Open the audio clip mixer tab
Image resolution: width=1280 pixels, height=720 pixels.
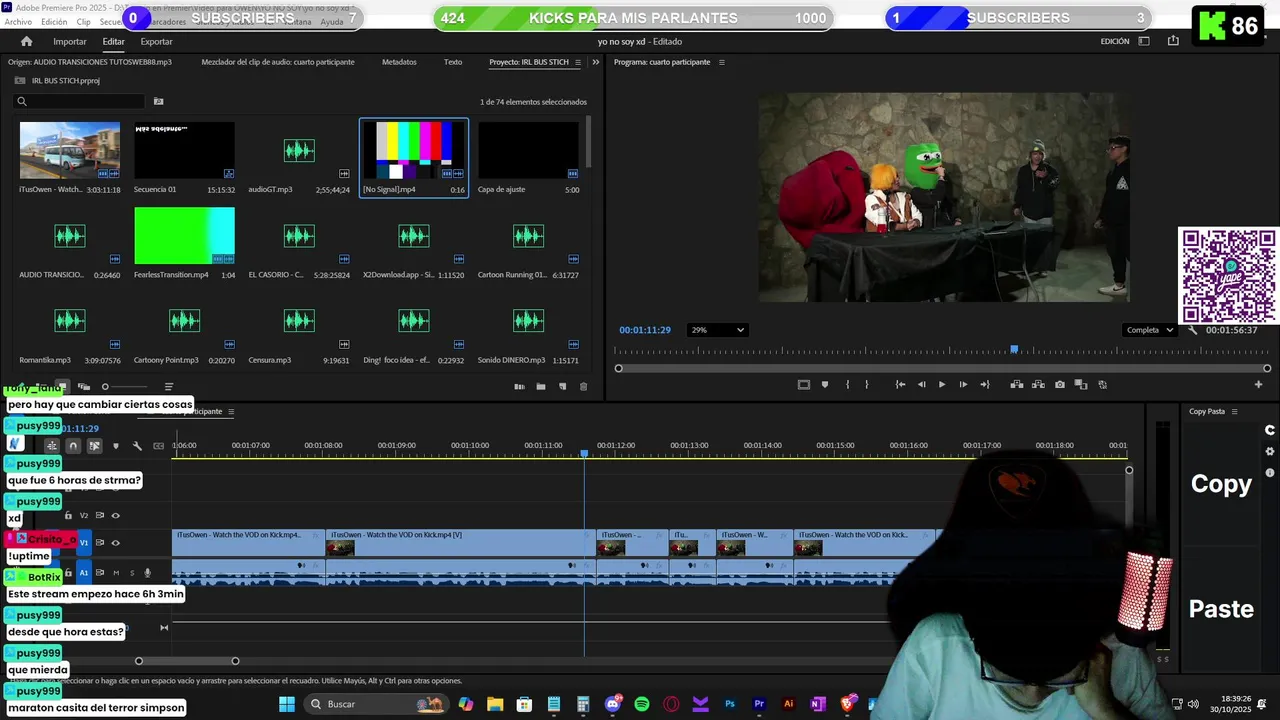pyautogui.click(x=278, y=62)
